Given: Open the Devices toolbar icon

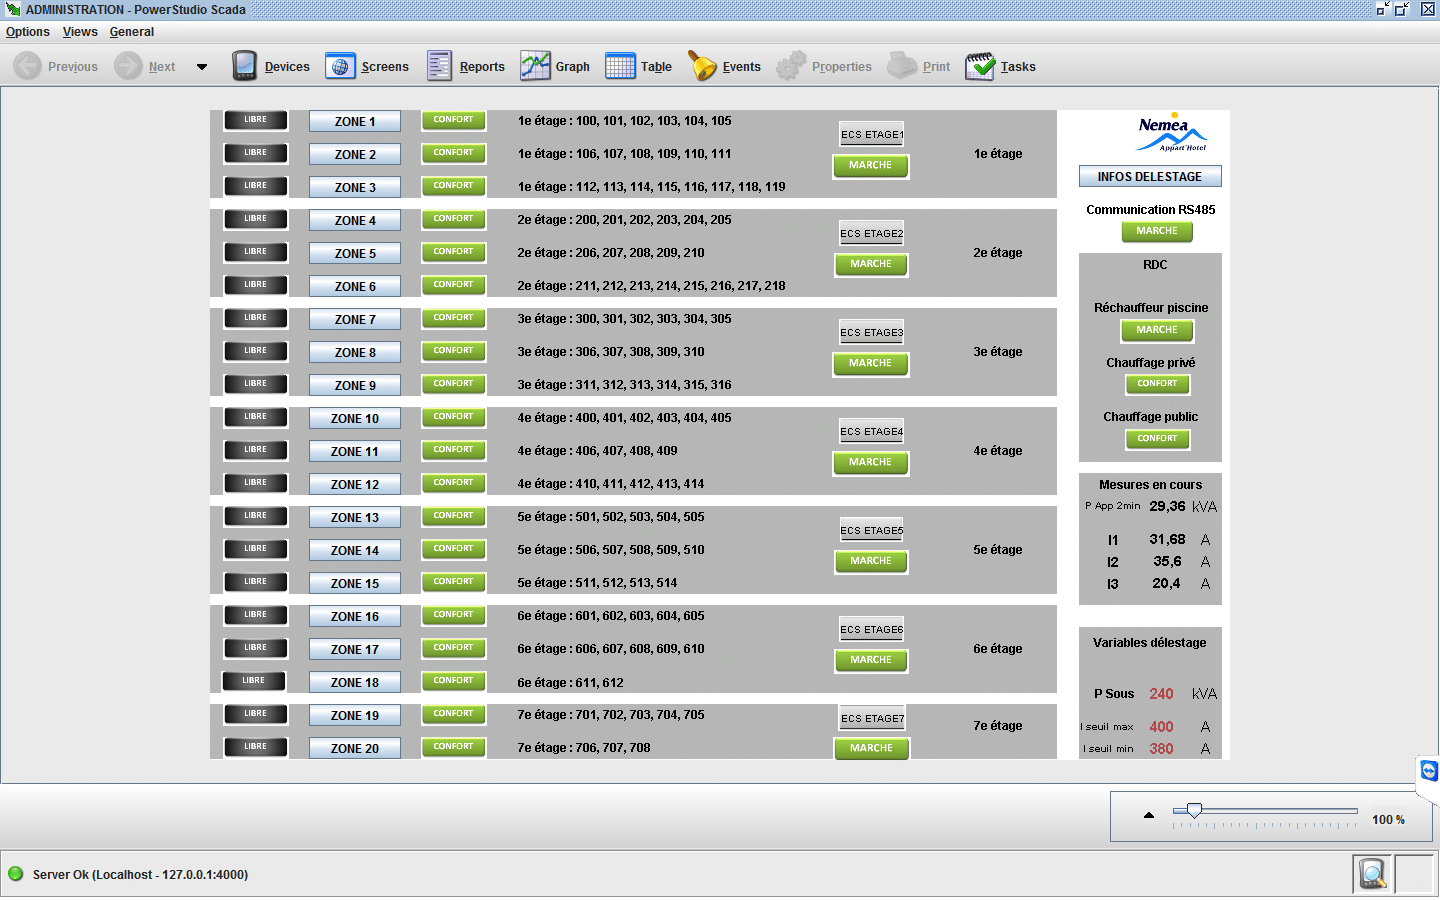Looking at the screenshot, I should pos(244,66).
